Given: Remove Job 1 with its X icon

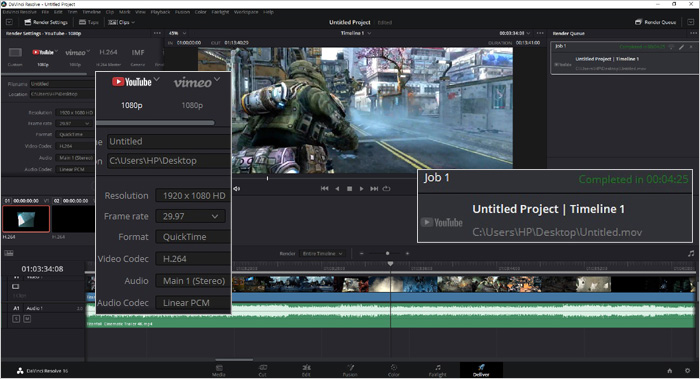Looking at the screenshot, I should [x=691, y=46].
